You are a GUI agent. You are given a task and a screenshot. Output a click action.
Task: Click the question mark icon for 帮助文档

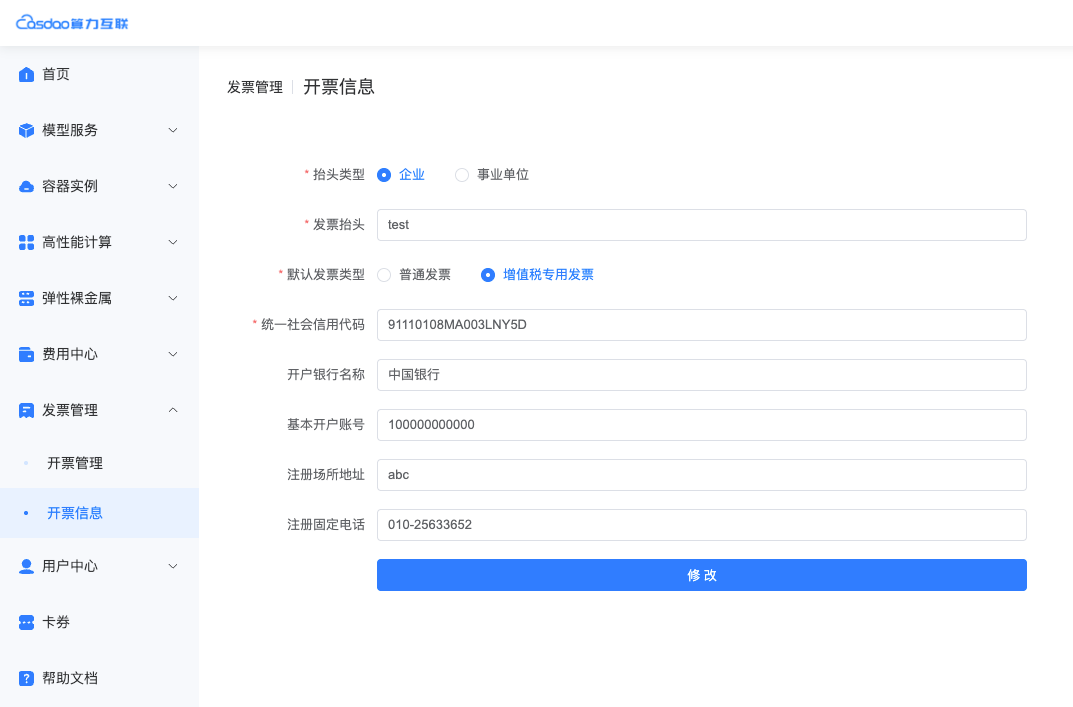pyautogui.click(x=26, y=678)
